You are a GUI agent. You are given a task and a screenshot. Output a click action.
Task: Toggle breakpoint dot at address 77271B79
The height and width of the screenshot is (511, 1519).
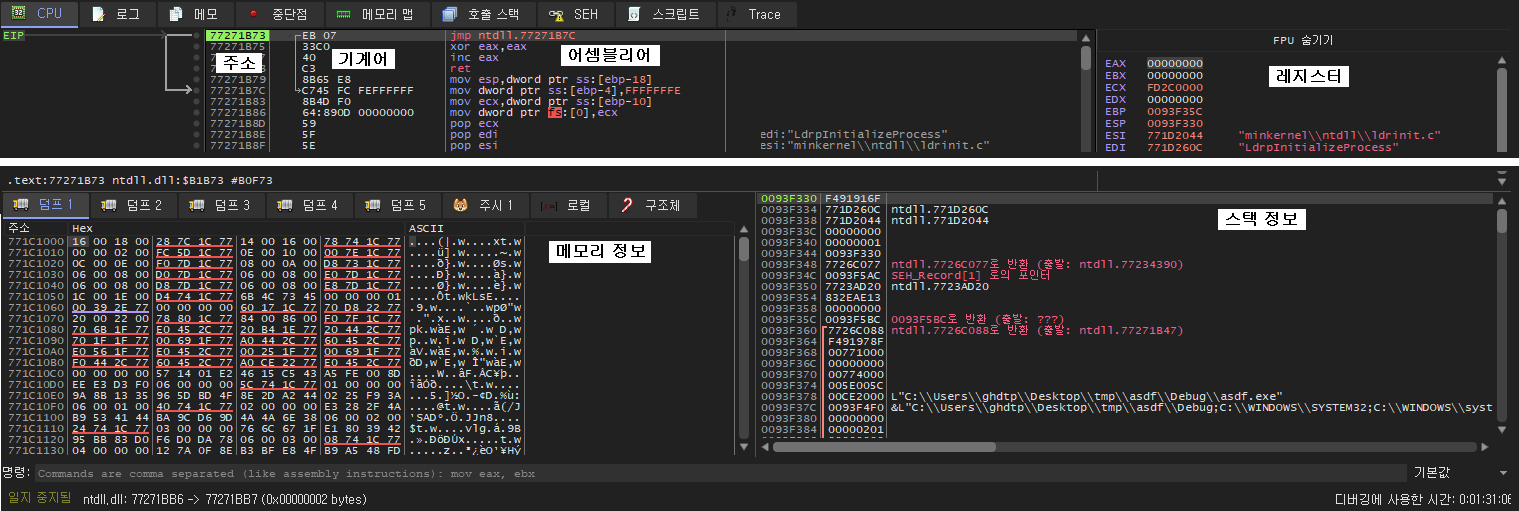[197, 79]
